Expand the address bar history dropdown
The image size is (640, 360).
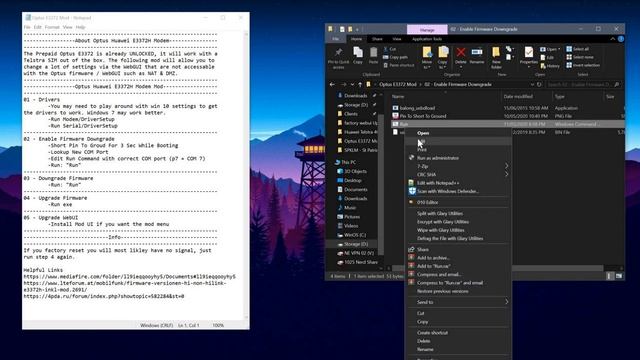pos(532,84)
